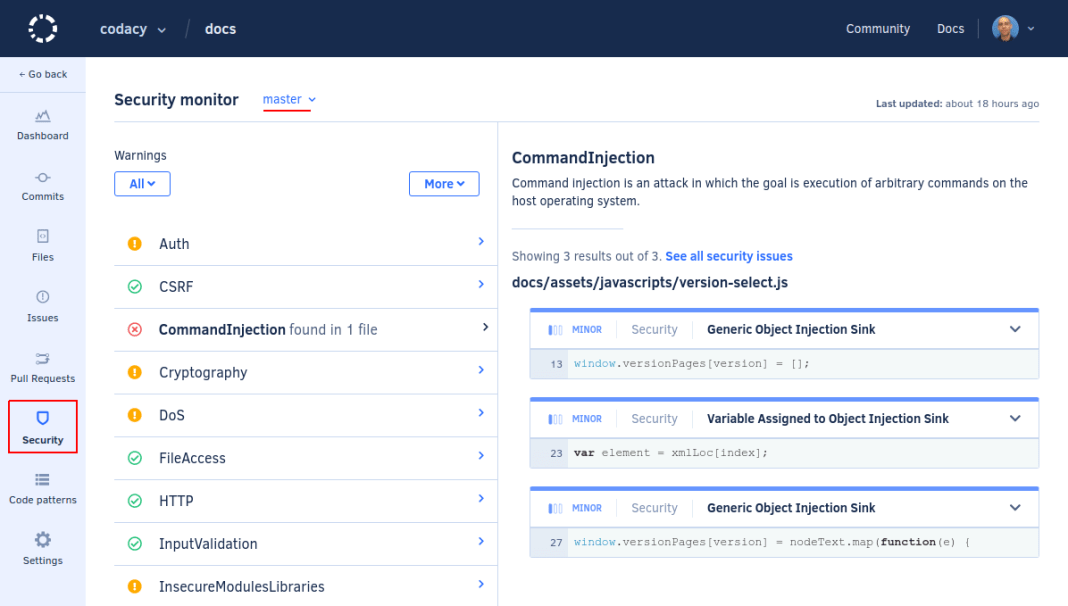
Task: Open Dashboard from the sidebar
Action: [x=42, y=125]
